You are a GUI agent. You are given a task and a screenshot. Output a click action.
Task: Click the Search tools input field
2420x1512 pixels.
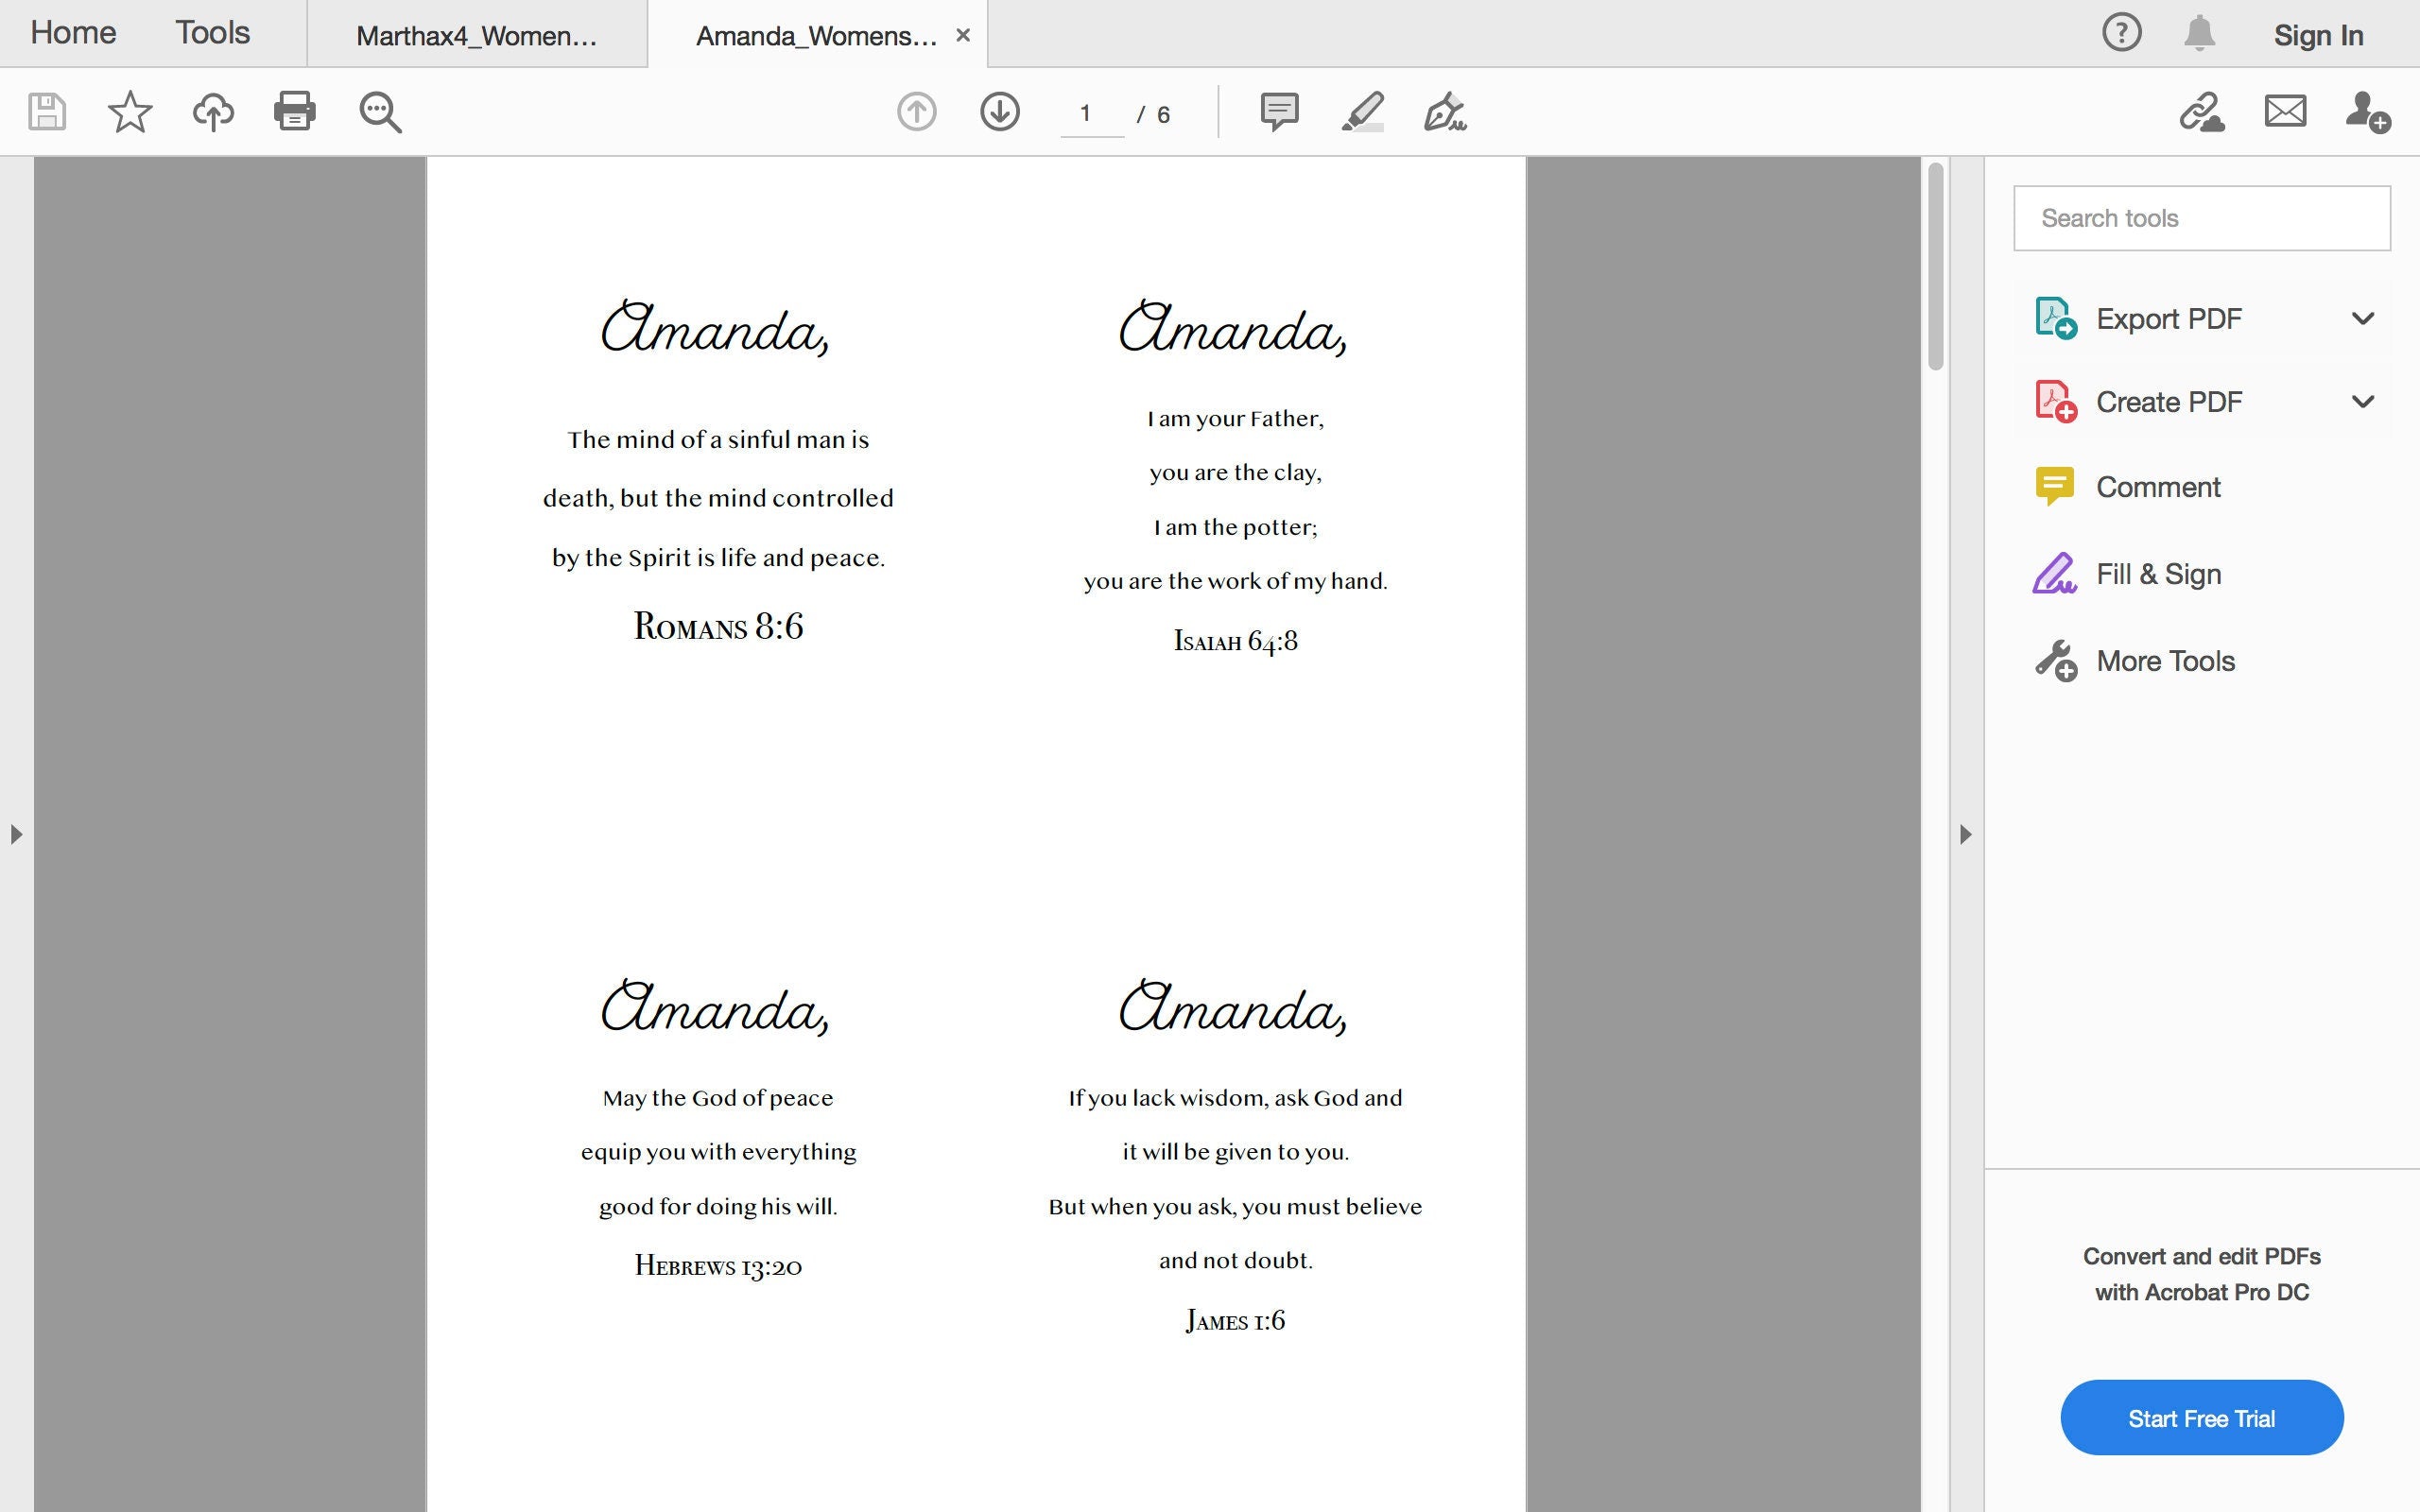pyautogui.click(x=2201, y=218)
